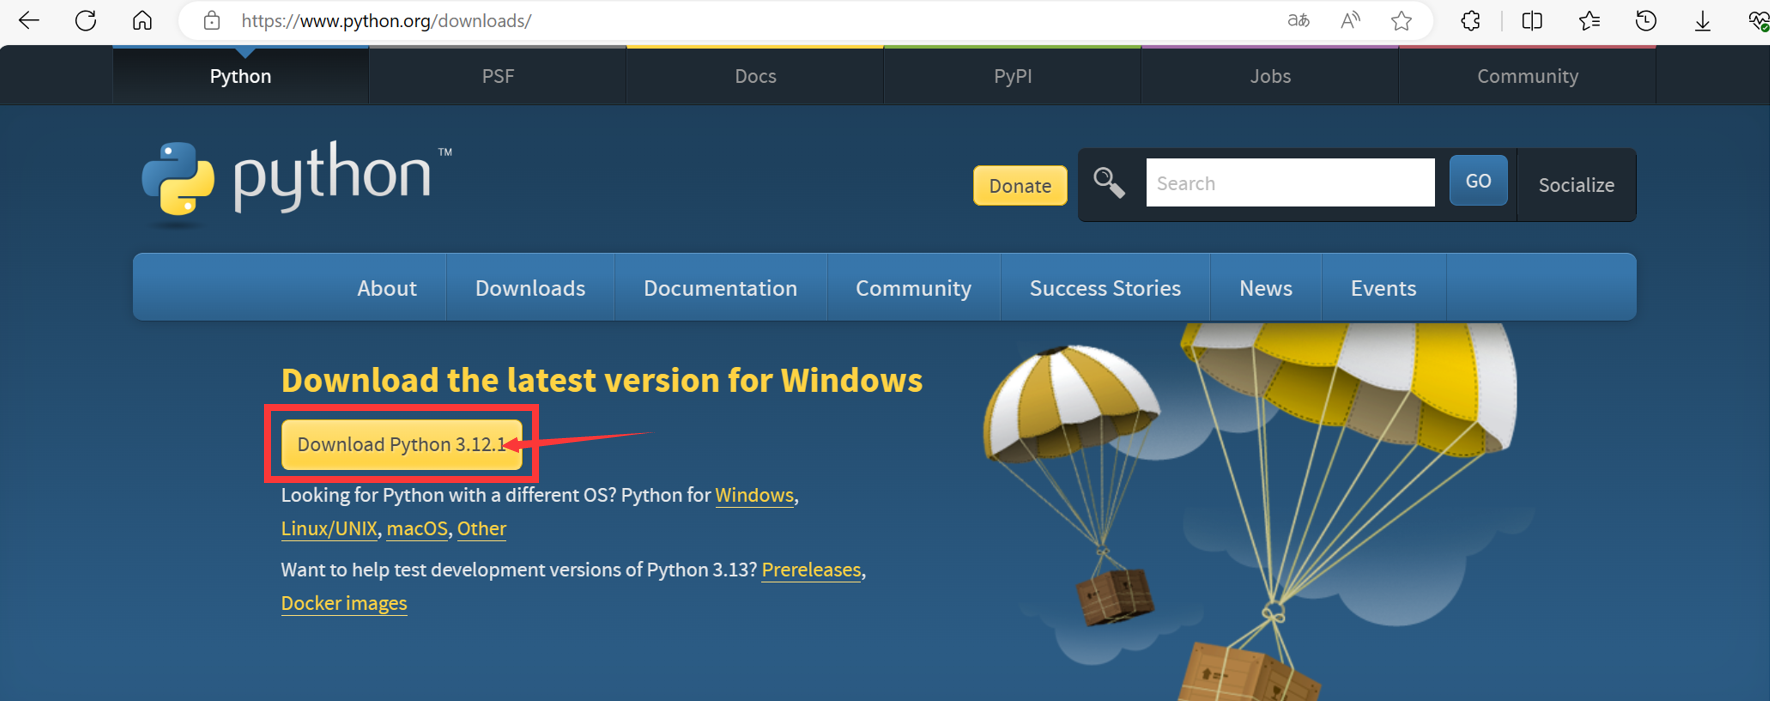
Task: Open the Downloads navigation menu
Action: pyautogui.click(x=530, y=288)
